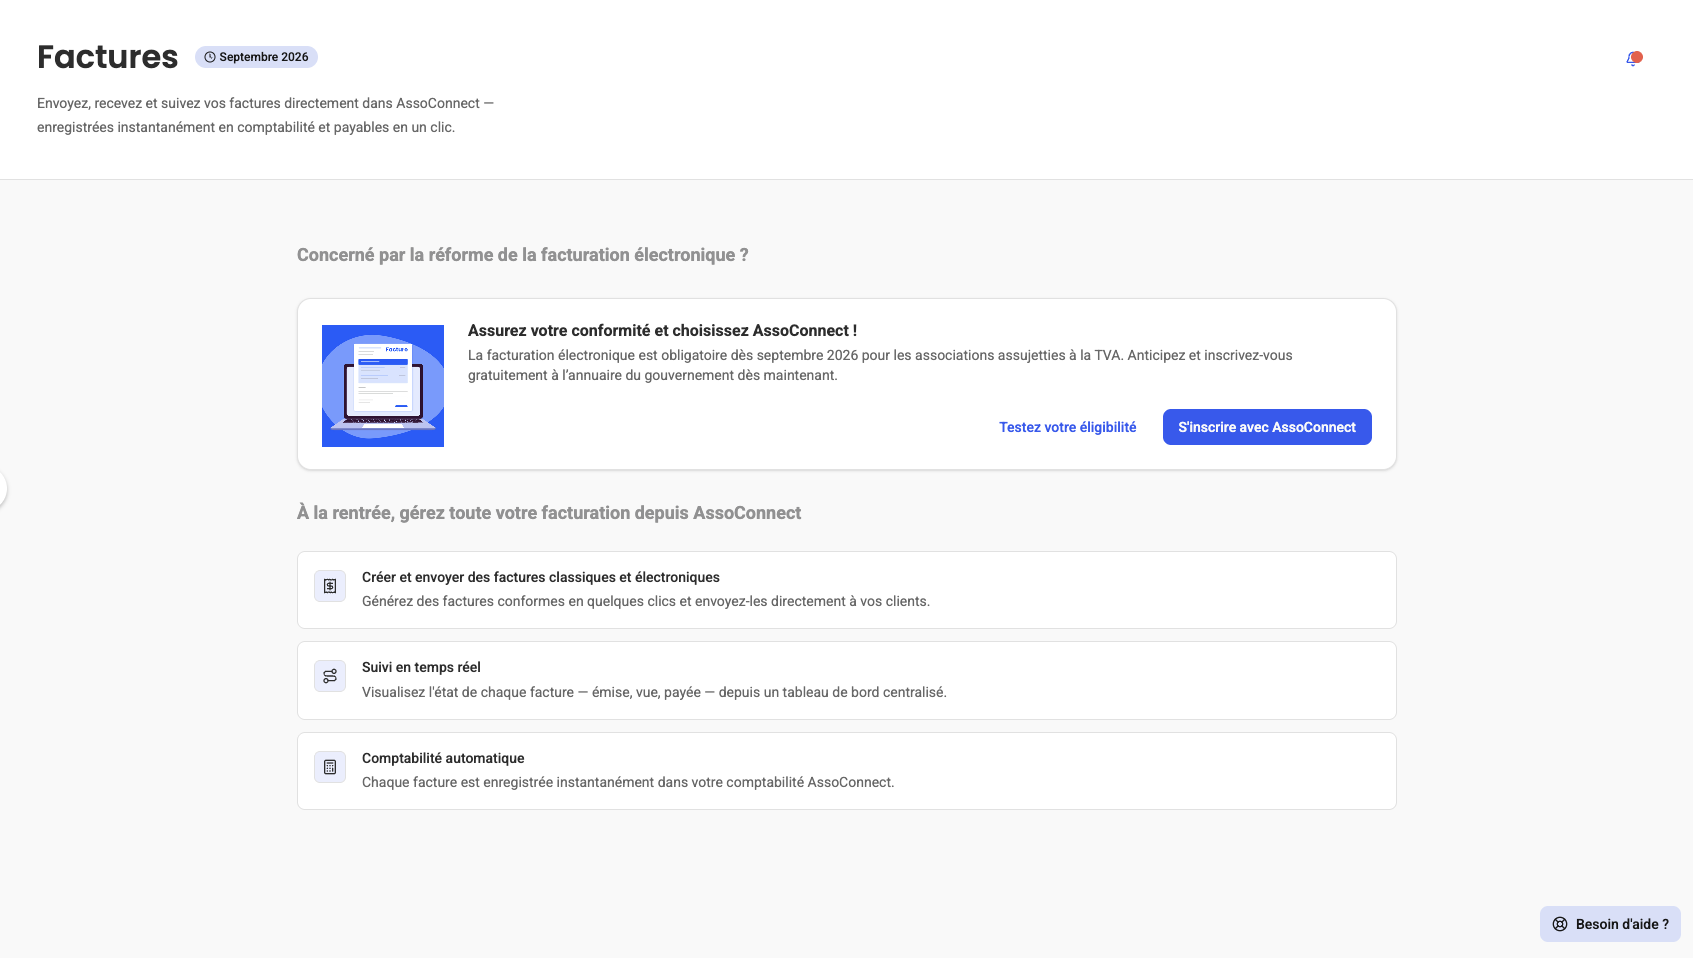Click text 'Assurez votre conformité et choisissez AssoConnect !'
The width and height of the screenshot is (1693, 958).
coord(662,331)
